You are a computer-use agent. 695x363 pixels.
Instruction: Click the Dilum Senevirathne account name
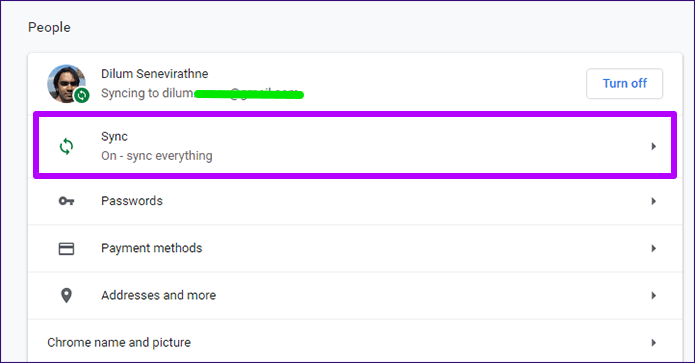tap(155, 74)
